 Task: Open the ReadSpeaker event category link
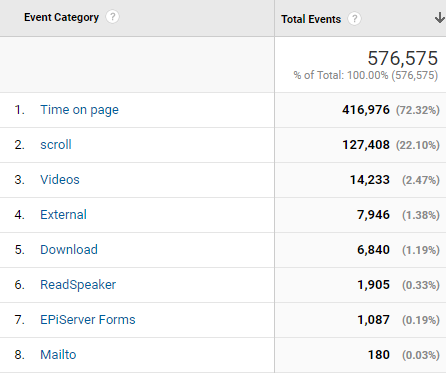(78, 285)
